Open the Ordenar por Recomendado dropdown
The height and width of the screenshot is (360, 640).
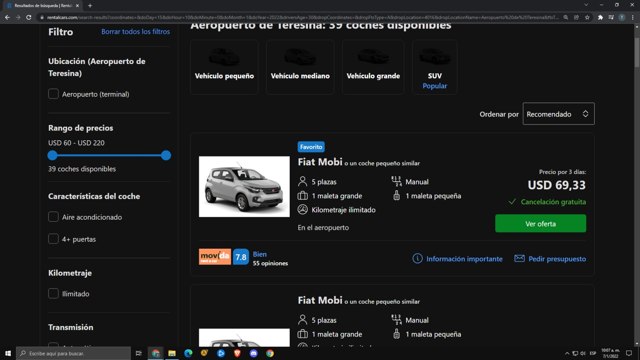[558, 114]
